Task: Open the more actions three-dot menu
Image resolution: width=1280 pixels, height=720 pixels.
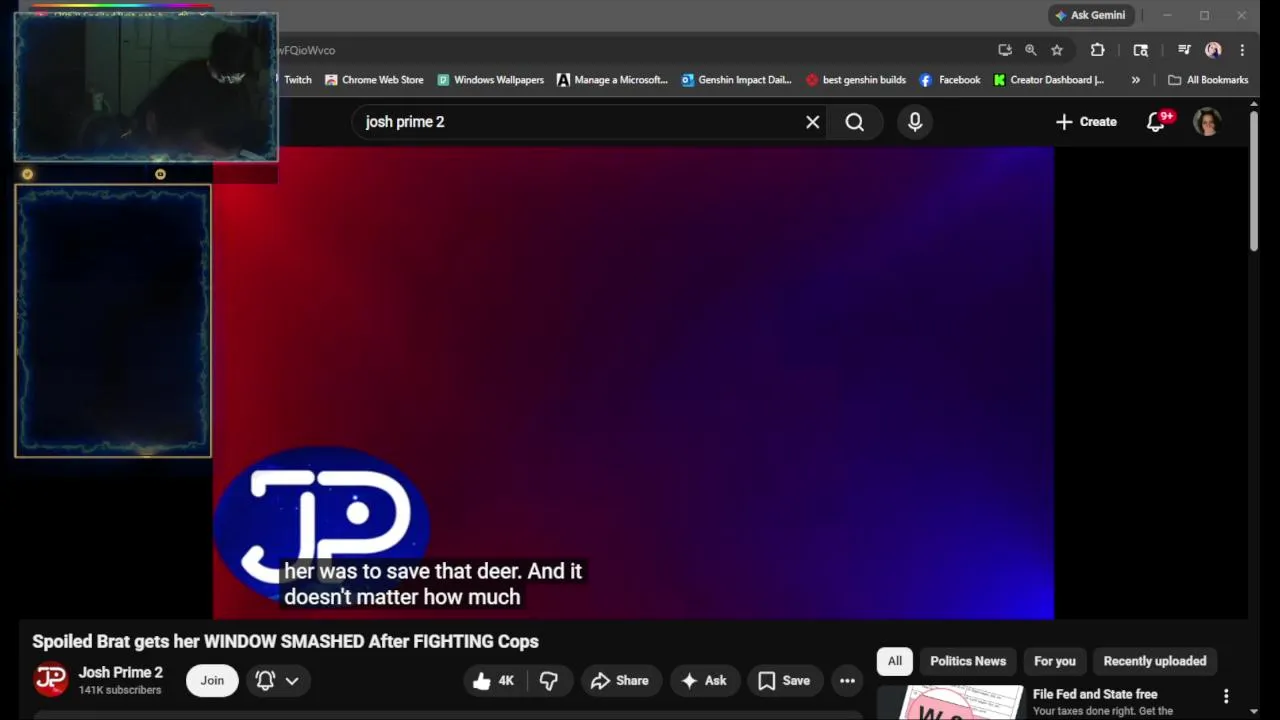Action: click(x=847, y=681)
